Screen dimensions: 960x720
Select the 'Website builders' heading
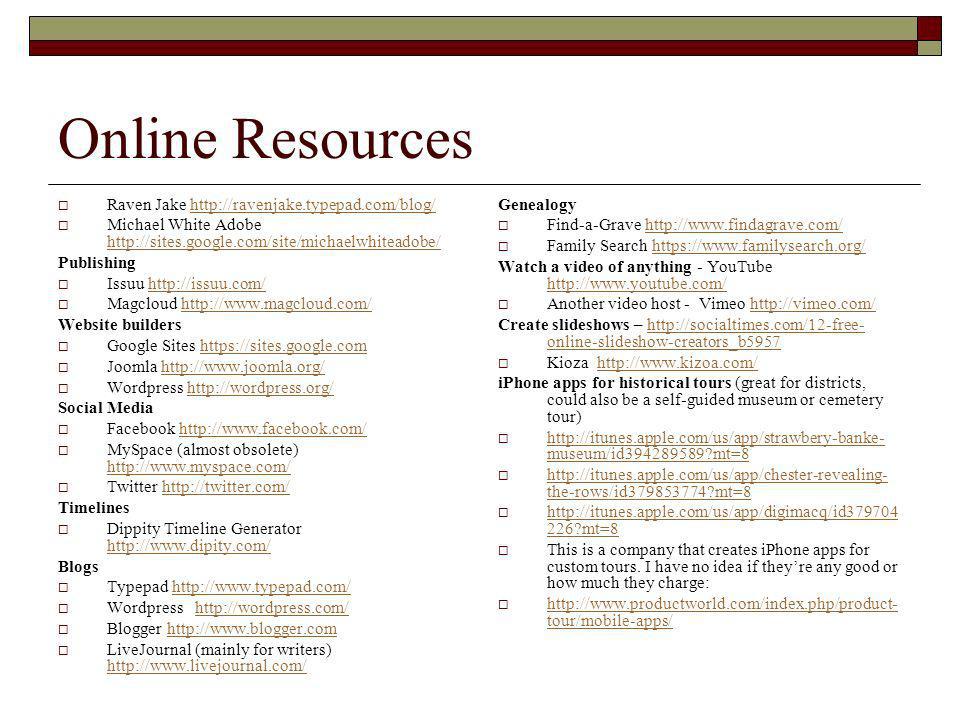(120, 325)
